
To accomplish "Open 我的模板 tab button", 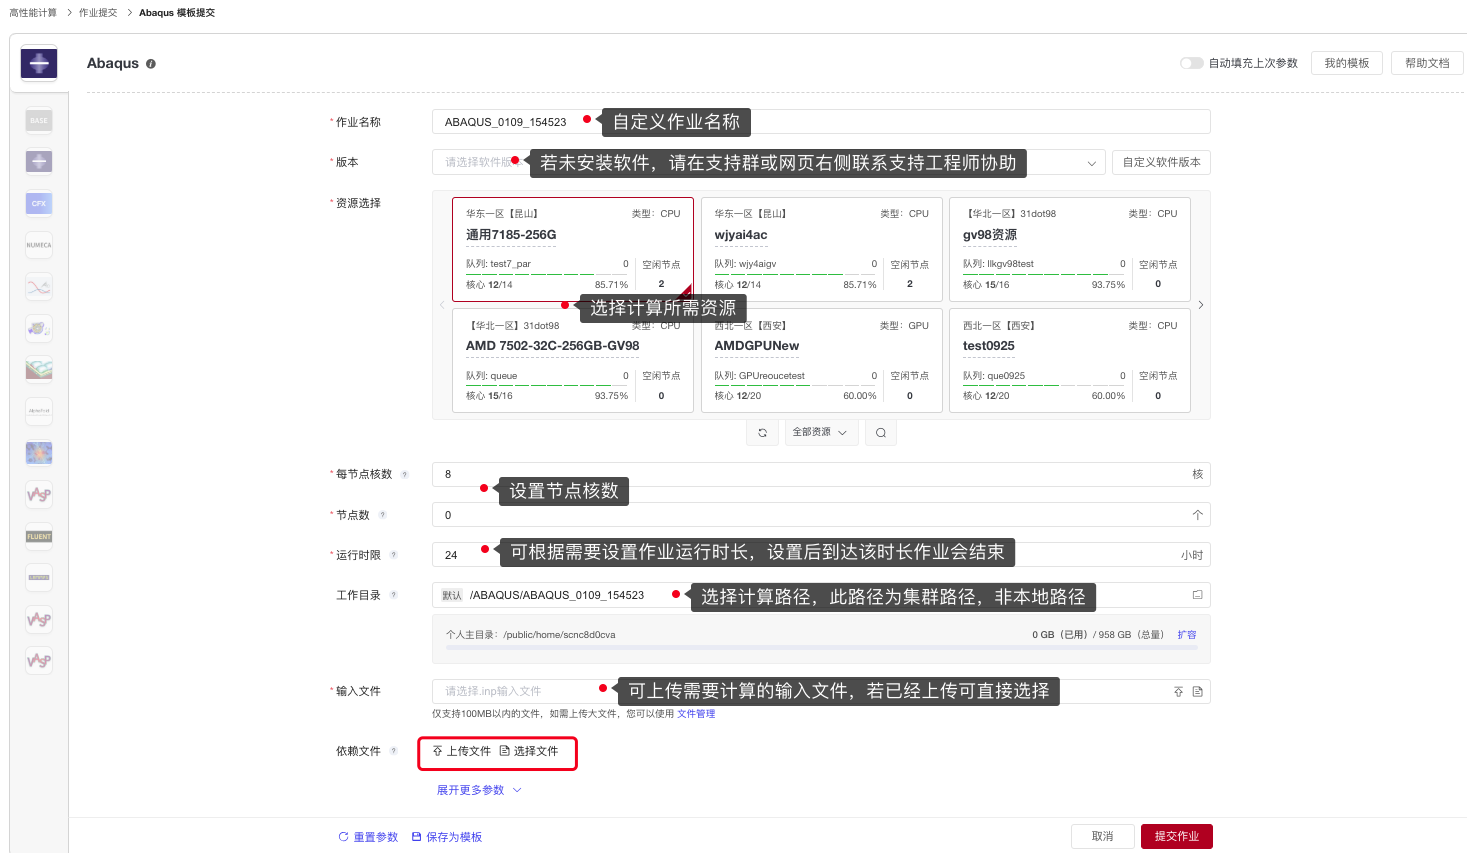I will point(1346,63).
